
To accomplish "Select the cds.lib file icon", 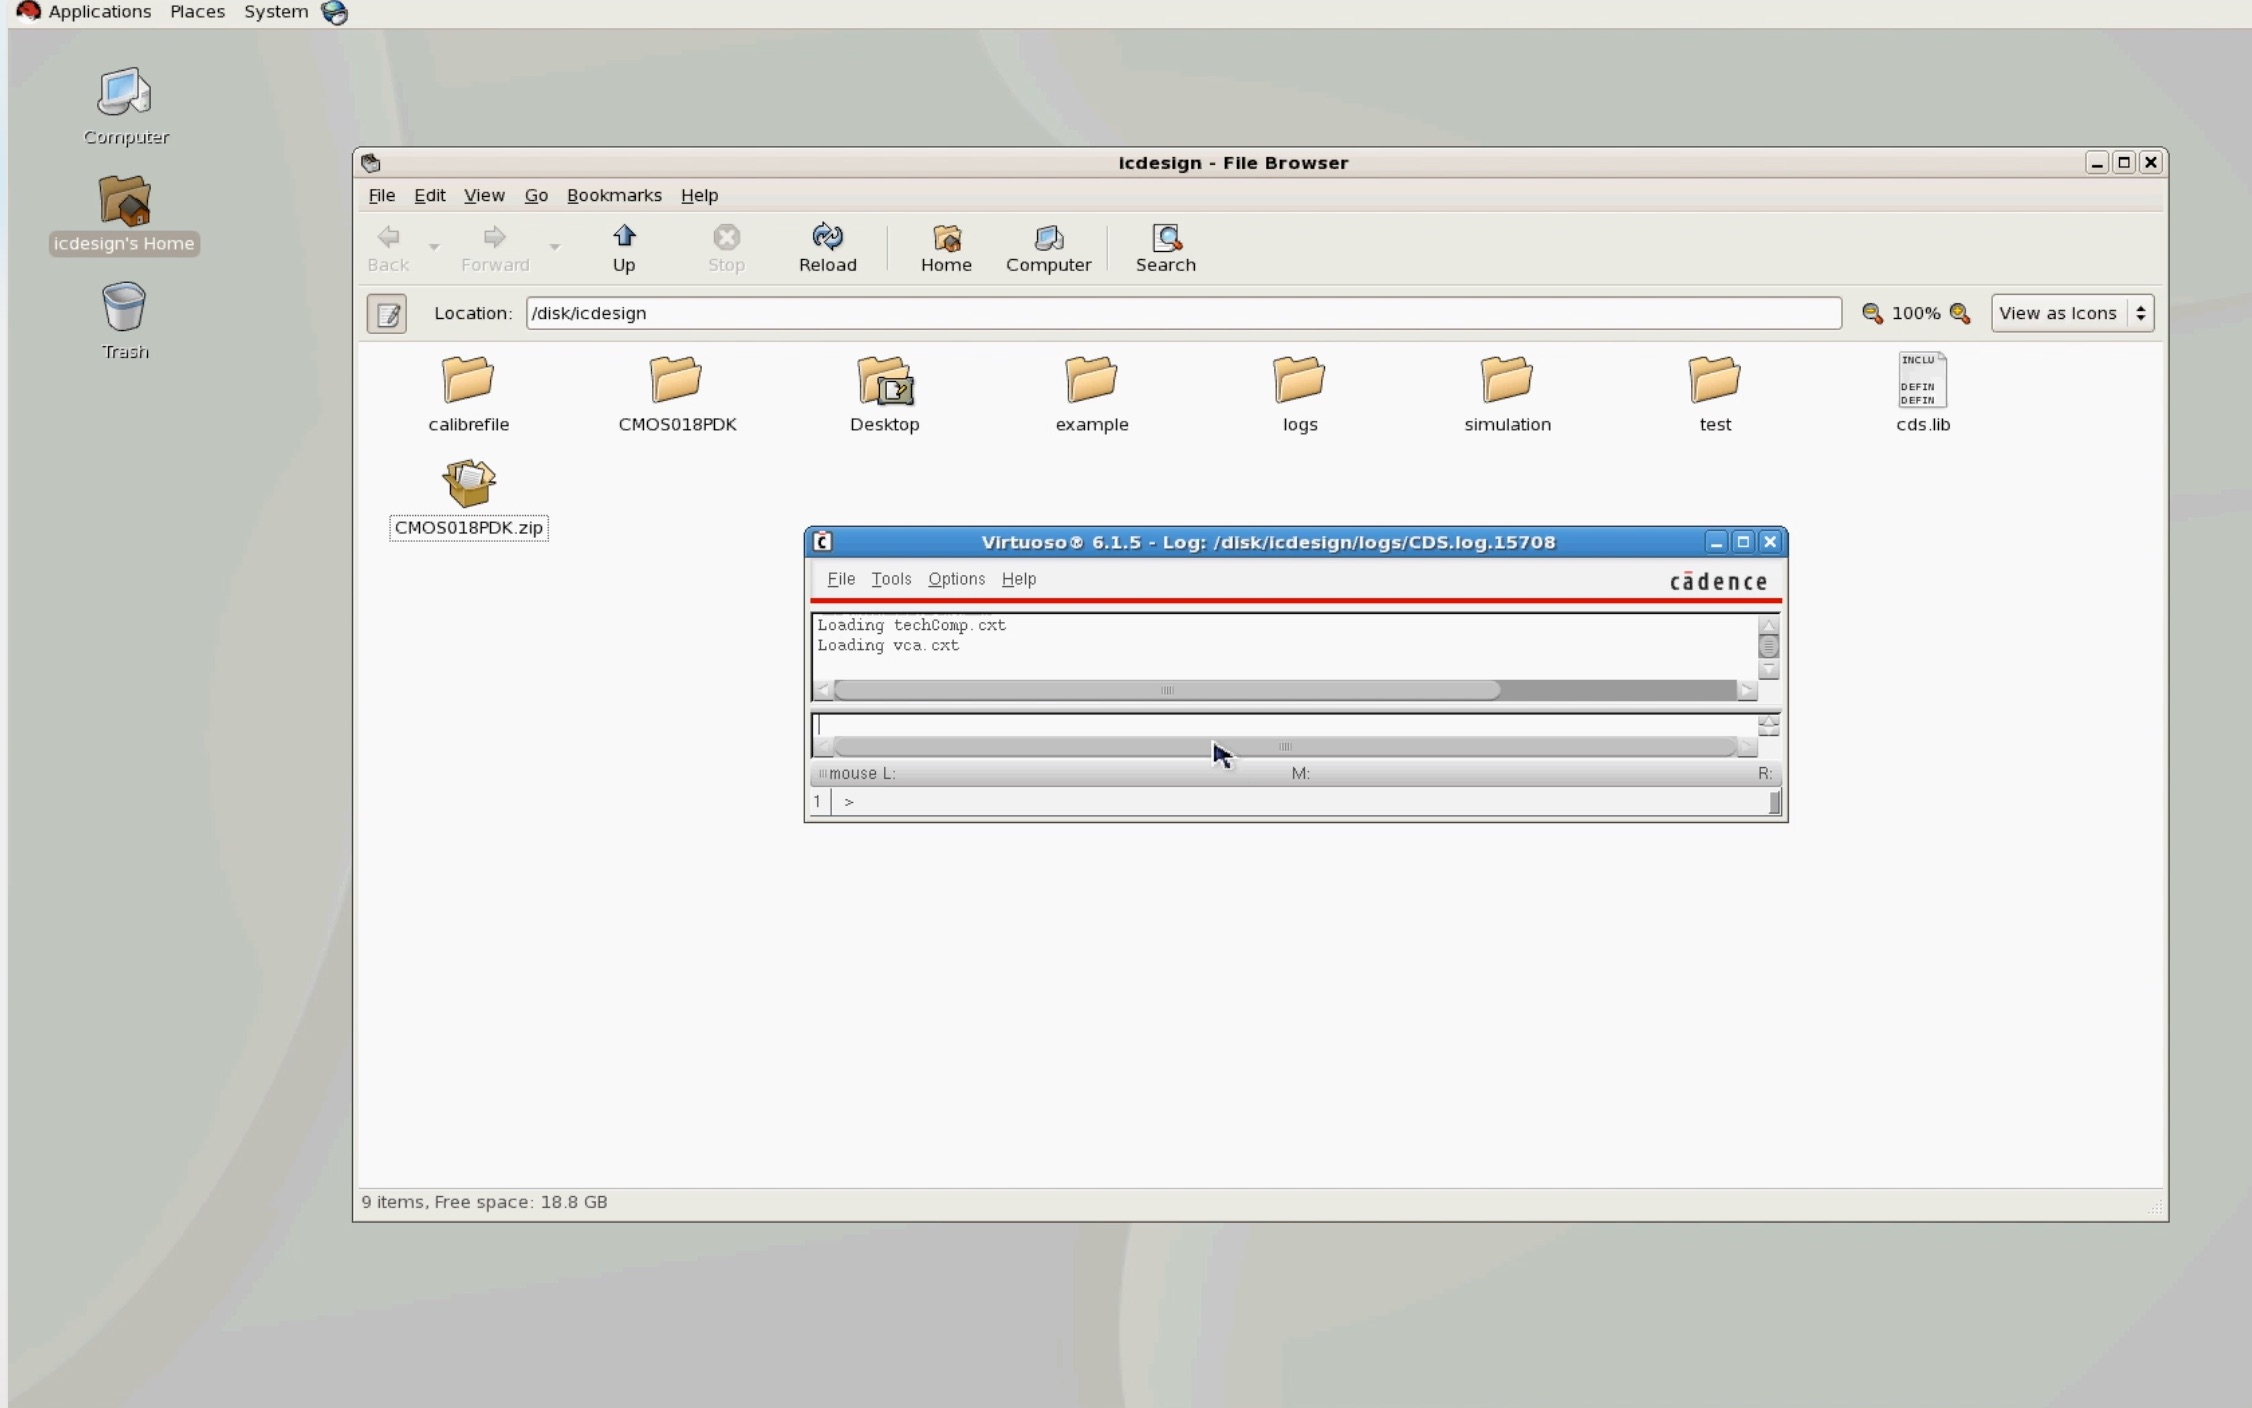I will point(1922,380).
